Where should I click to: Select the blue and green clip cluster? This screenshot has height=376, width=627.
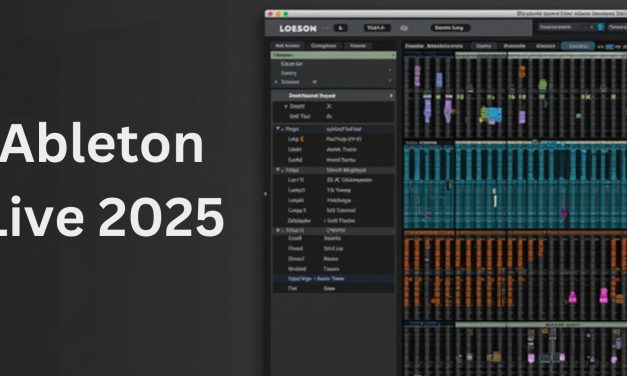click(x=491, y=115)
